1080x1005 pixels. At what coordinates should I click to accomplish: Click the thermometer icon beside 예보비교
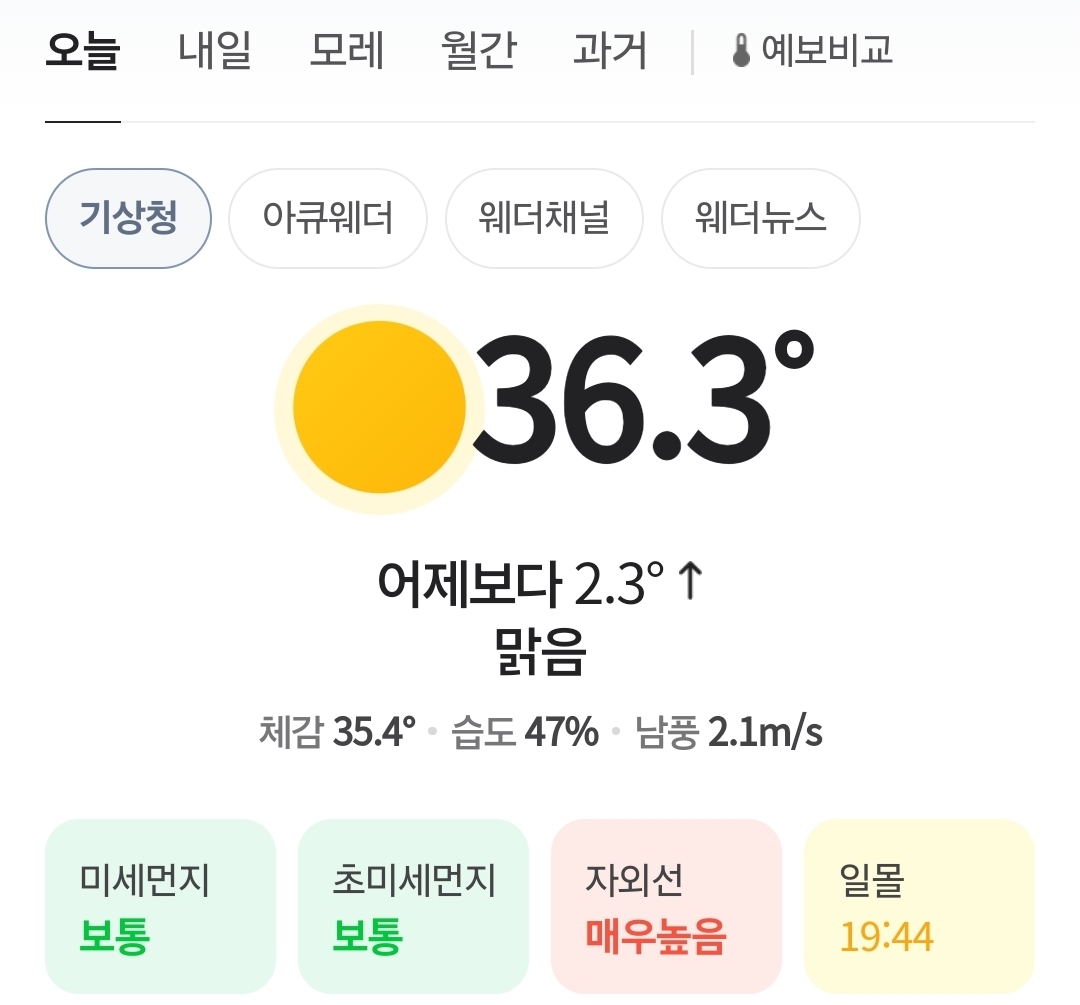(741, 51)
